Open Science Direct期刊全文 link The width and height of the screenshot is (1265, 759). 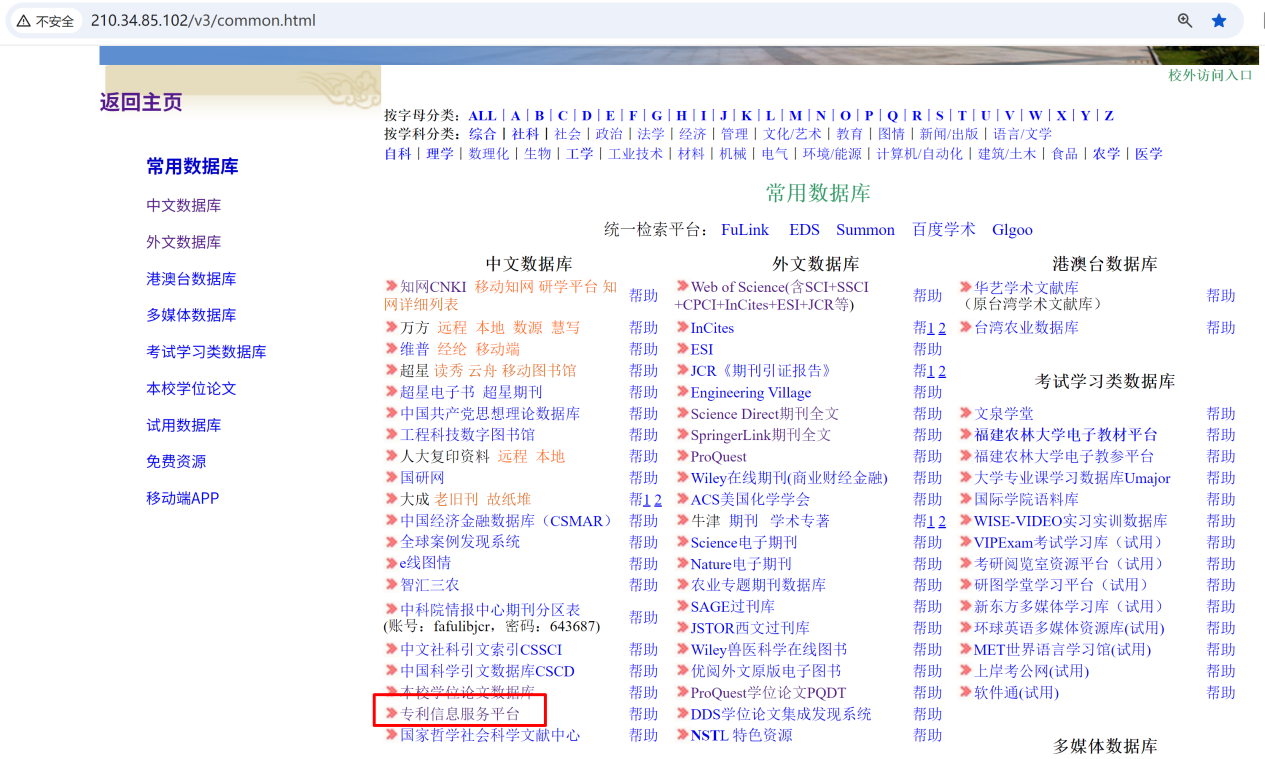pyautogui.click(x=765, y=413)
